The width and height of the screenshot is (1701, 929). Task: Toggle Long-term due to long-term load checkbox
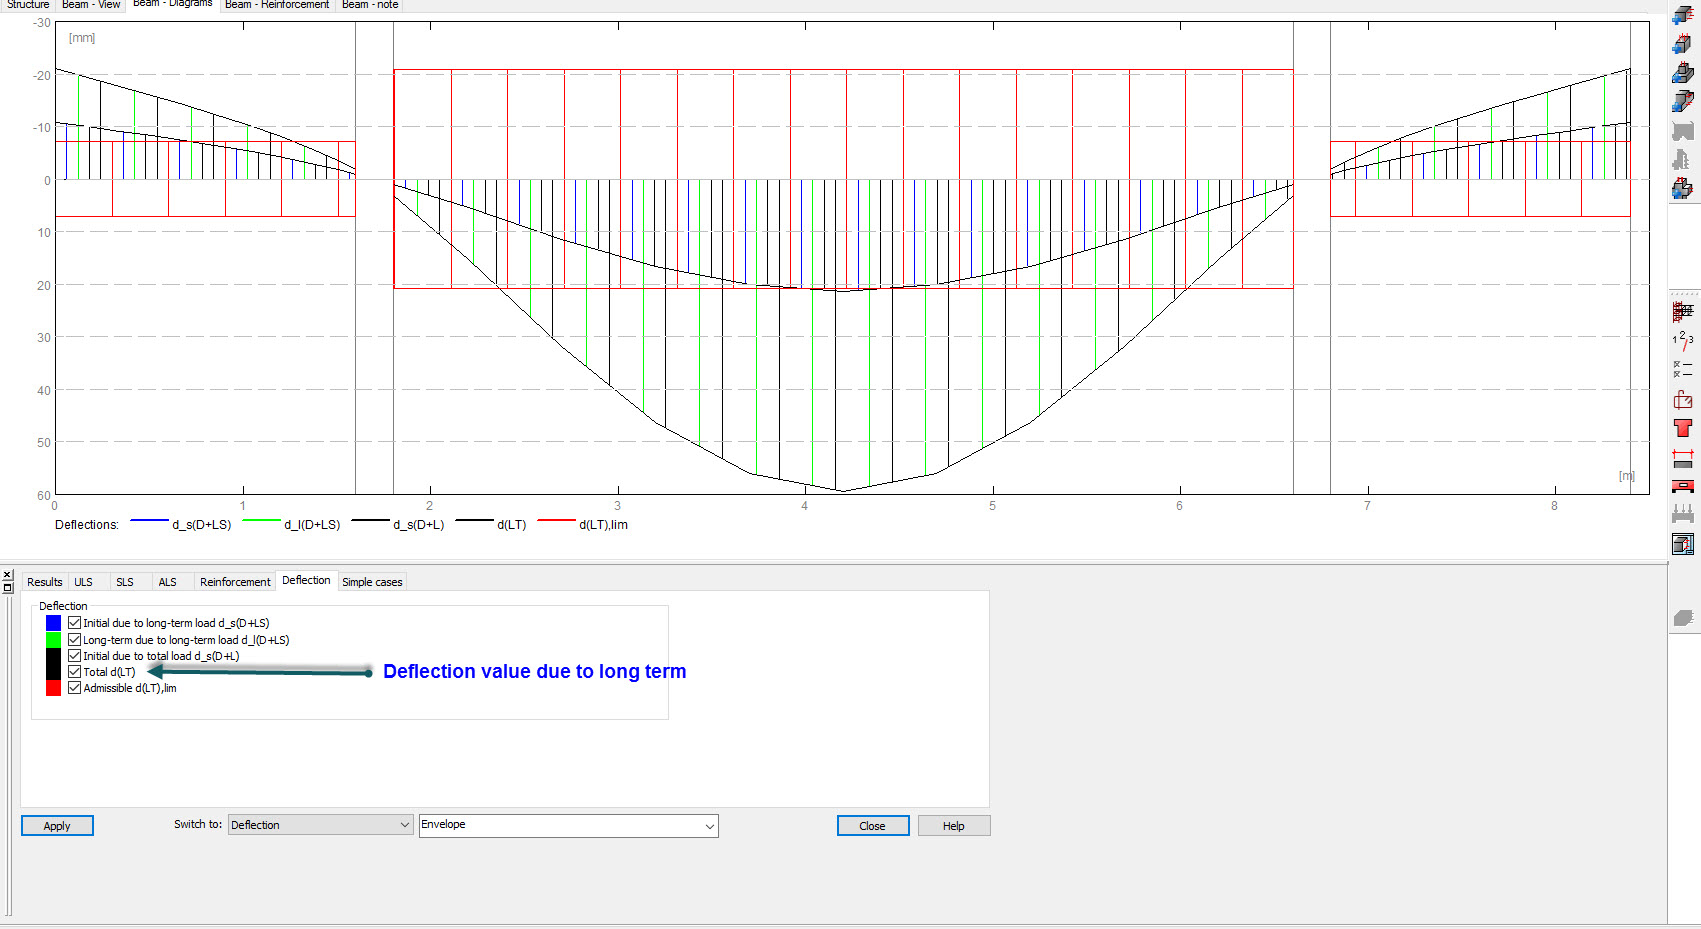pyautogui.click(x=74, y=640)
